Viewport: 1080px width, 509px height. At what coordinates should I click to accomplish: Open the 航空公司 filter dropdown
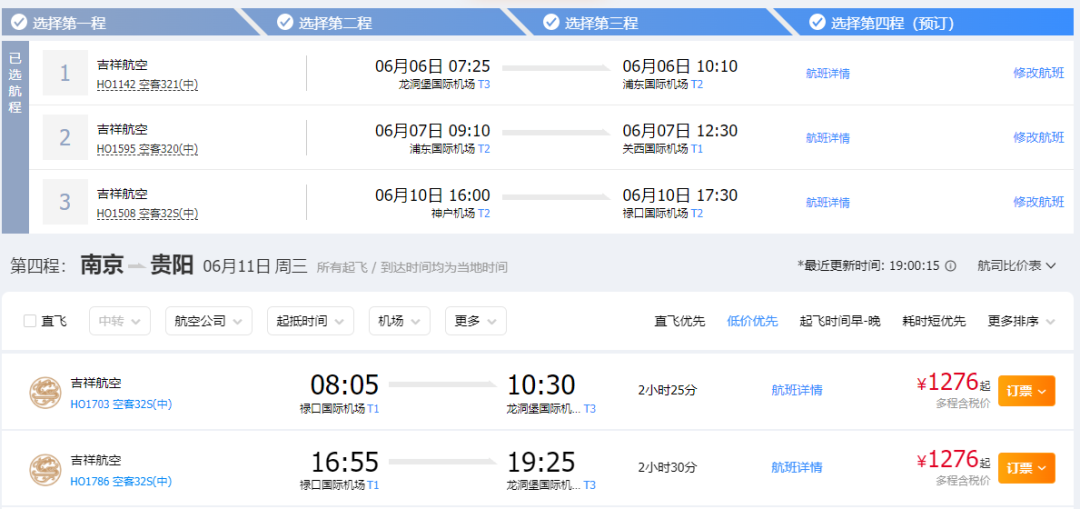click(209, 321)
